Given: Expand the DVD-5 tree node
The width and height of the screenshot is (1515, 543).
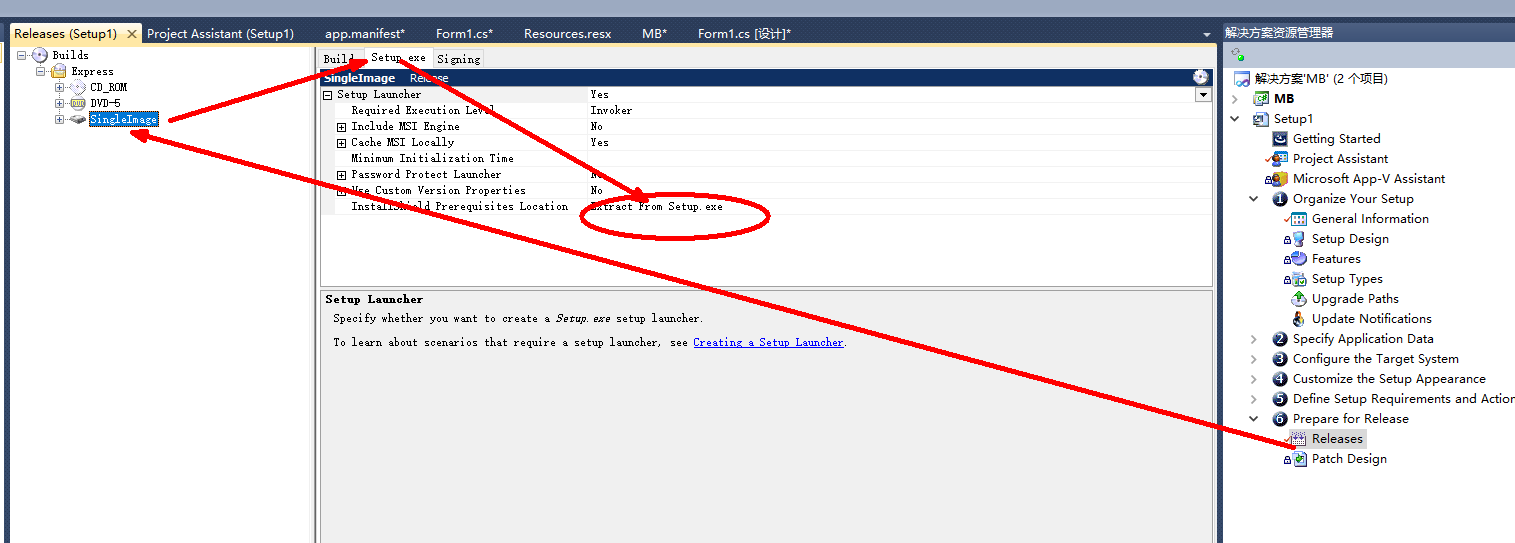Looking at the screenshot, I should point(60,103).
